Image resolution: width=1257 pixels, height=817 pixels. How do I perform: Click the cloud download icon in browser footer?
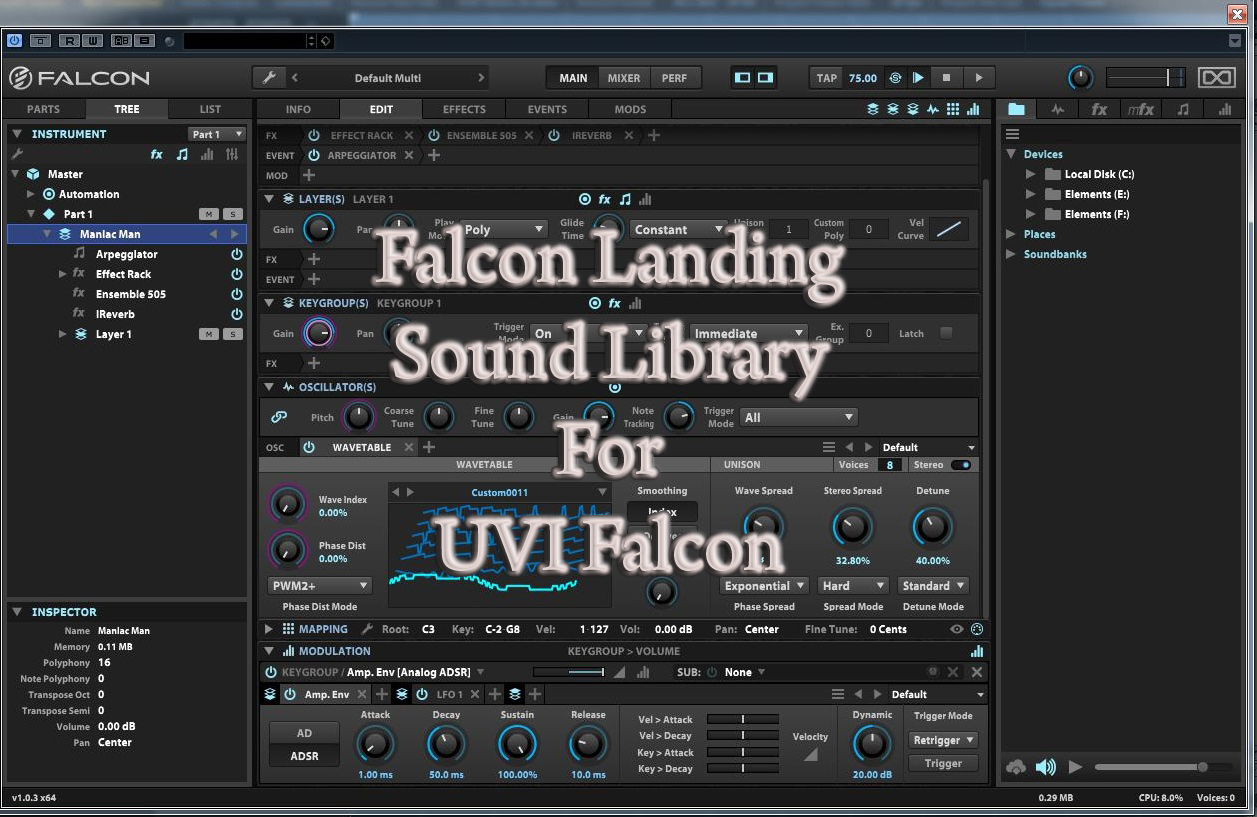tap(1016, 767)
